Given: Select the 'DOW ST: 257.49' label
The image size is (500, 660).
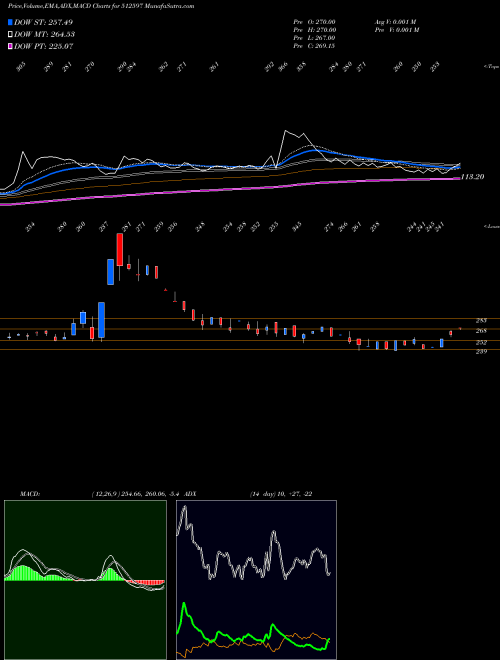Looking at the screenshot, I should coord(43,22).
